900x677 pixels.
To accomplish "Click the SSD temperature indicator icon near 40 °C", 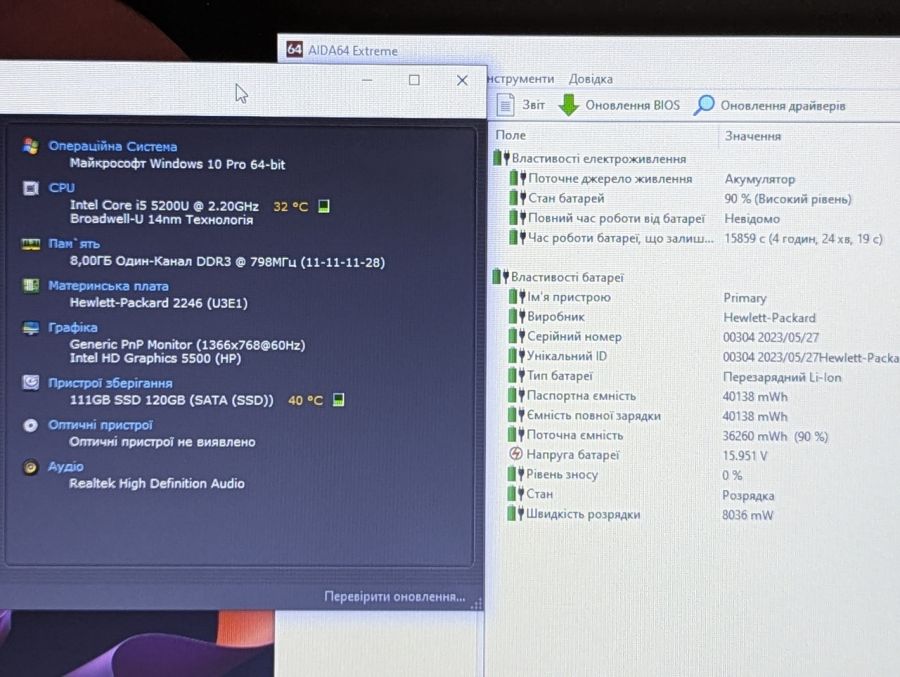I will (x=339, y=400).
